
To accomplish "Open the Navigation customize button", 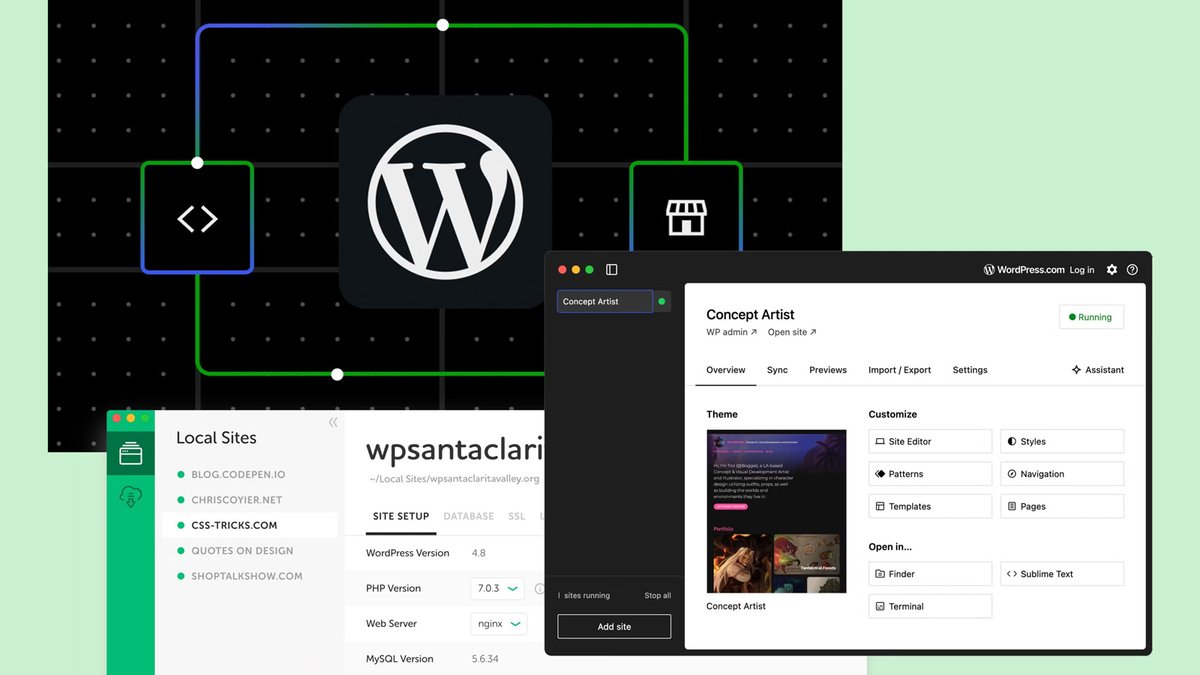I will coord(1062,474).
